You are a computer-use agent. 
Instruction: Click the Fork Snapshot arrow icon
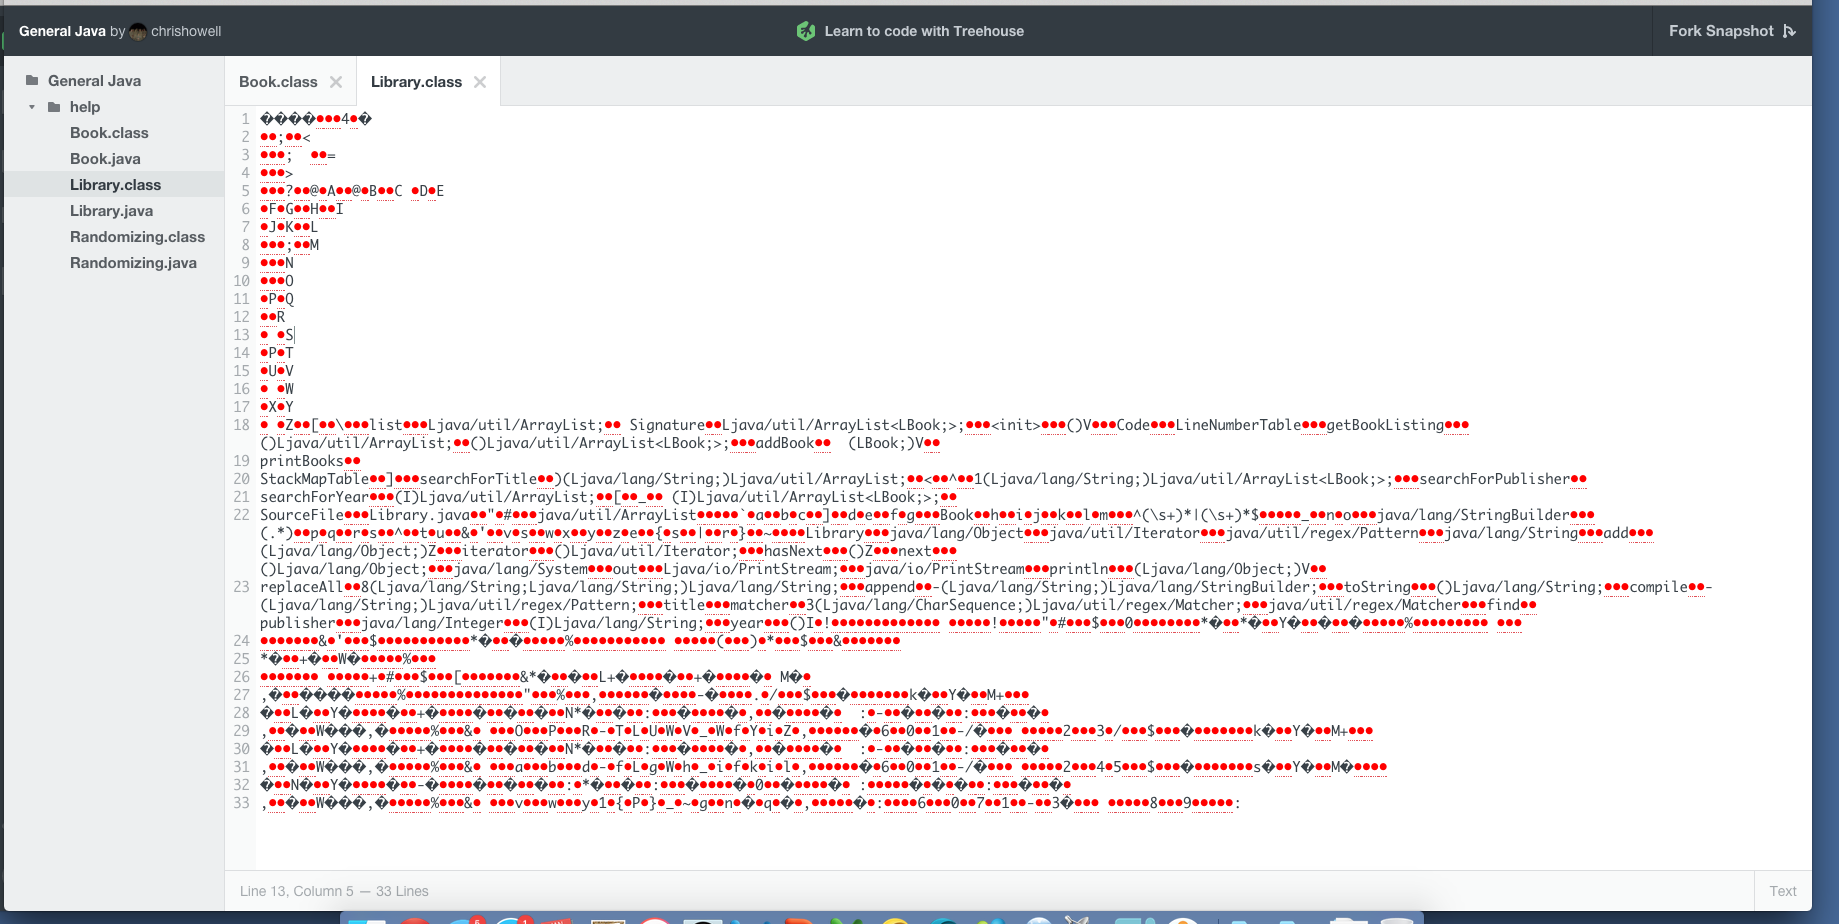pos(1789,31)
